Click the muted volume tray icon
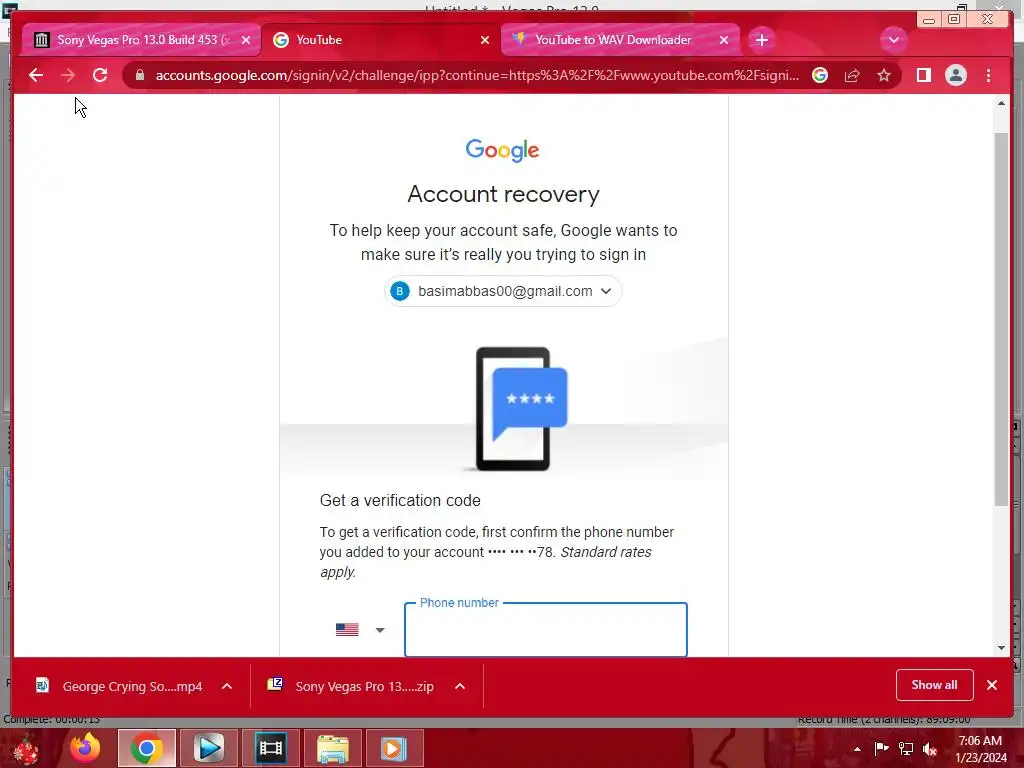Screen dimensions: 1024x768 (x=930, y=748)
